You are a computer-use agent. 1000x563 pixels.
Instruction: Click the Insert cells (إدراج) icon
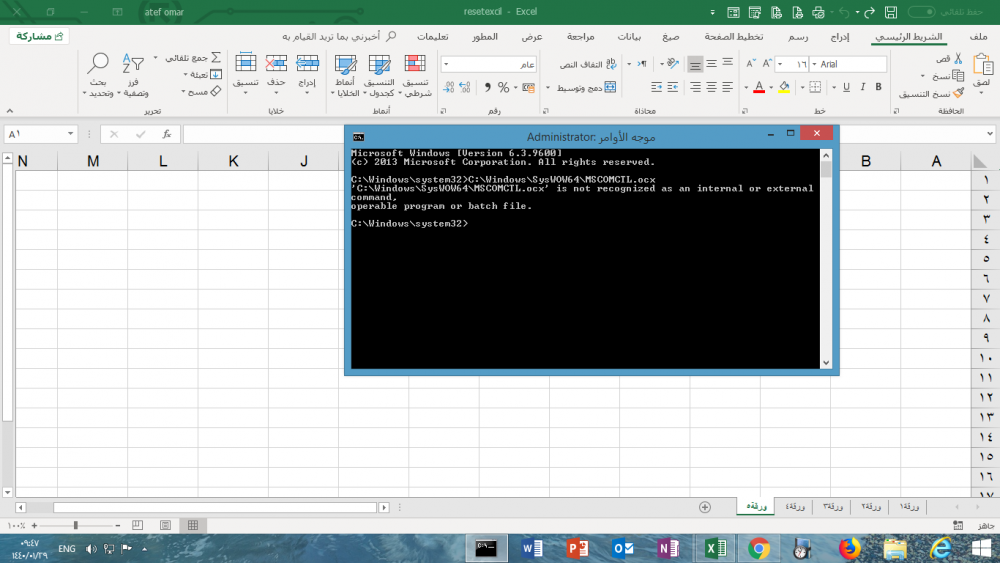tap(307, 64)
